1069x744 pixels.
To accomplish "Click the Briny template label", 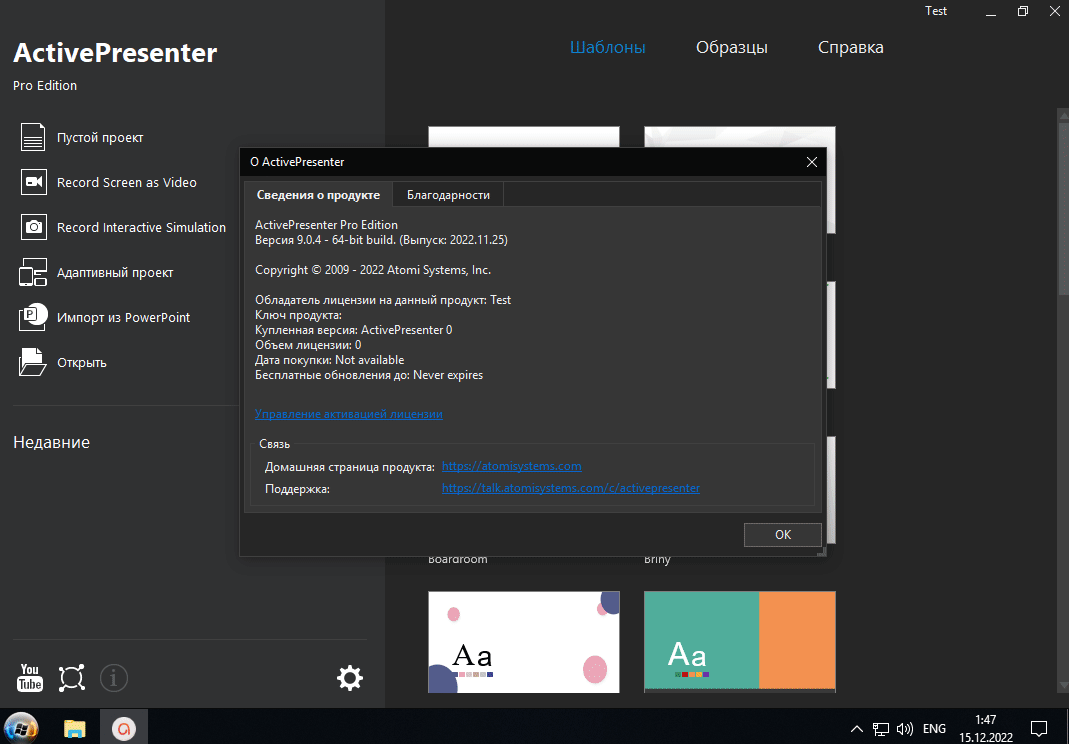I will coord(657,560).
